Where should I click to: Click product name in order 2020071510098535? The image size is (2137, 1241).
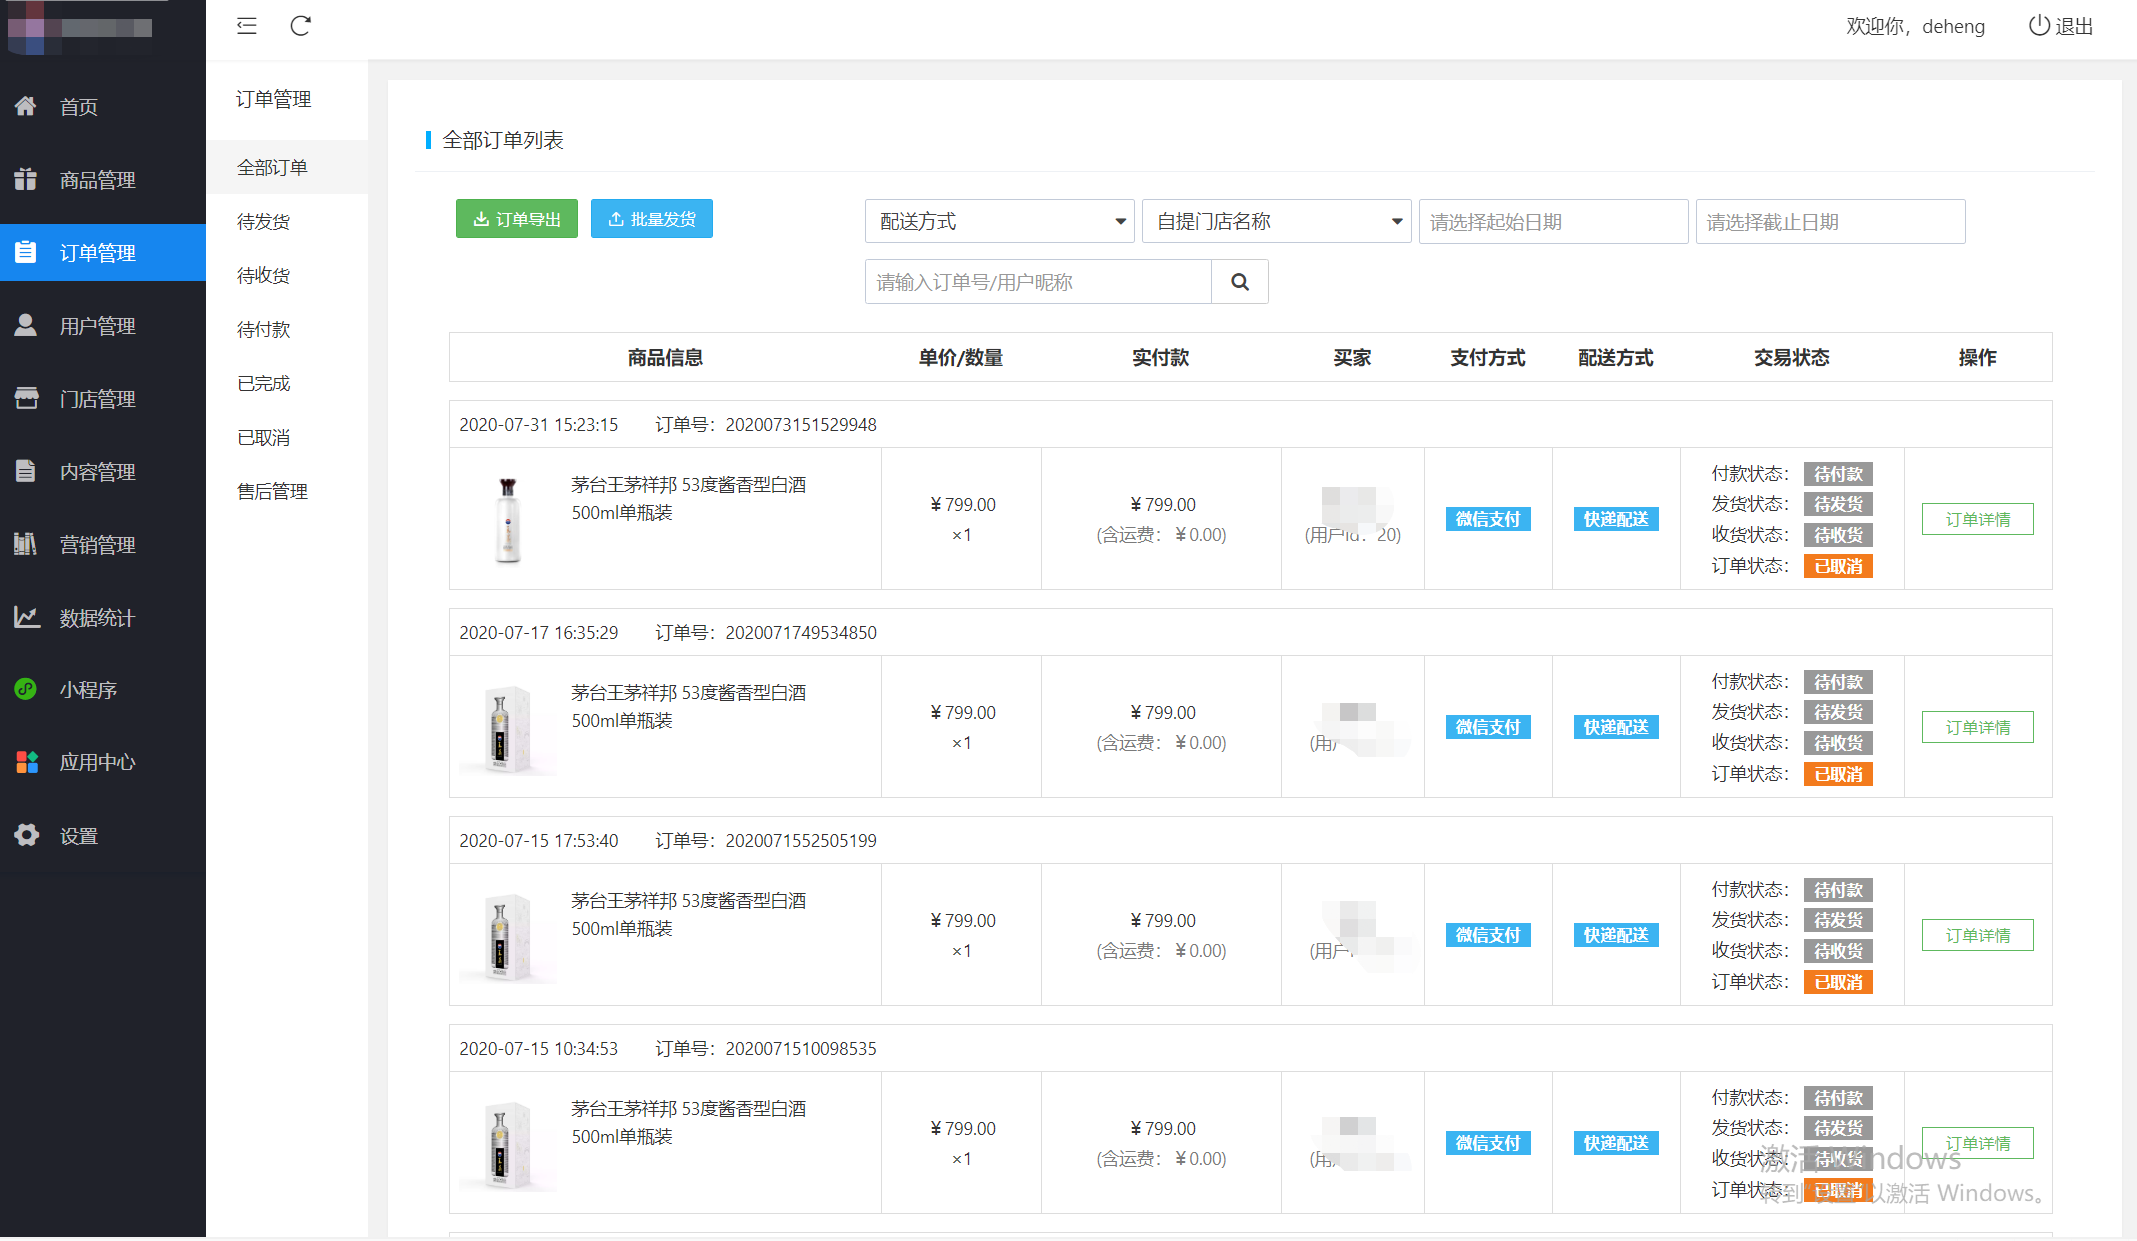(x=688, y=1122)
